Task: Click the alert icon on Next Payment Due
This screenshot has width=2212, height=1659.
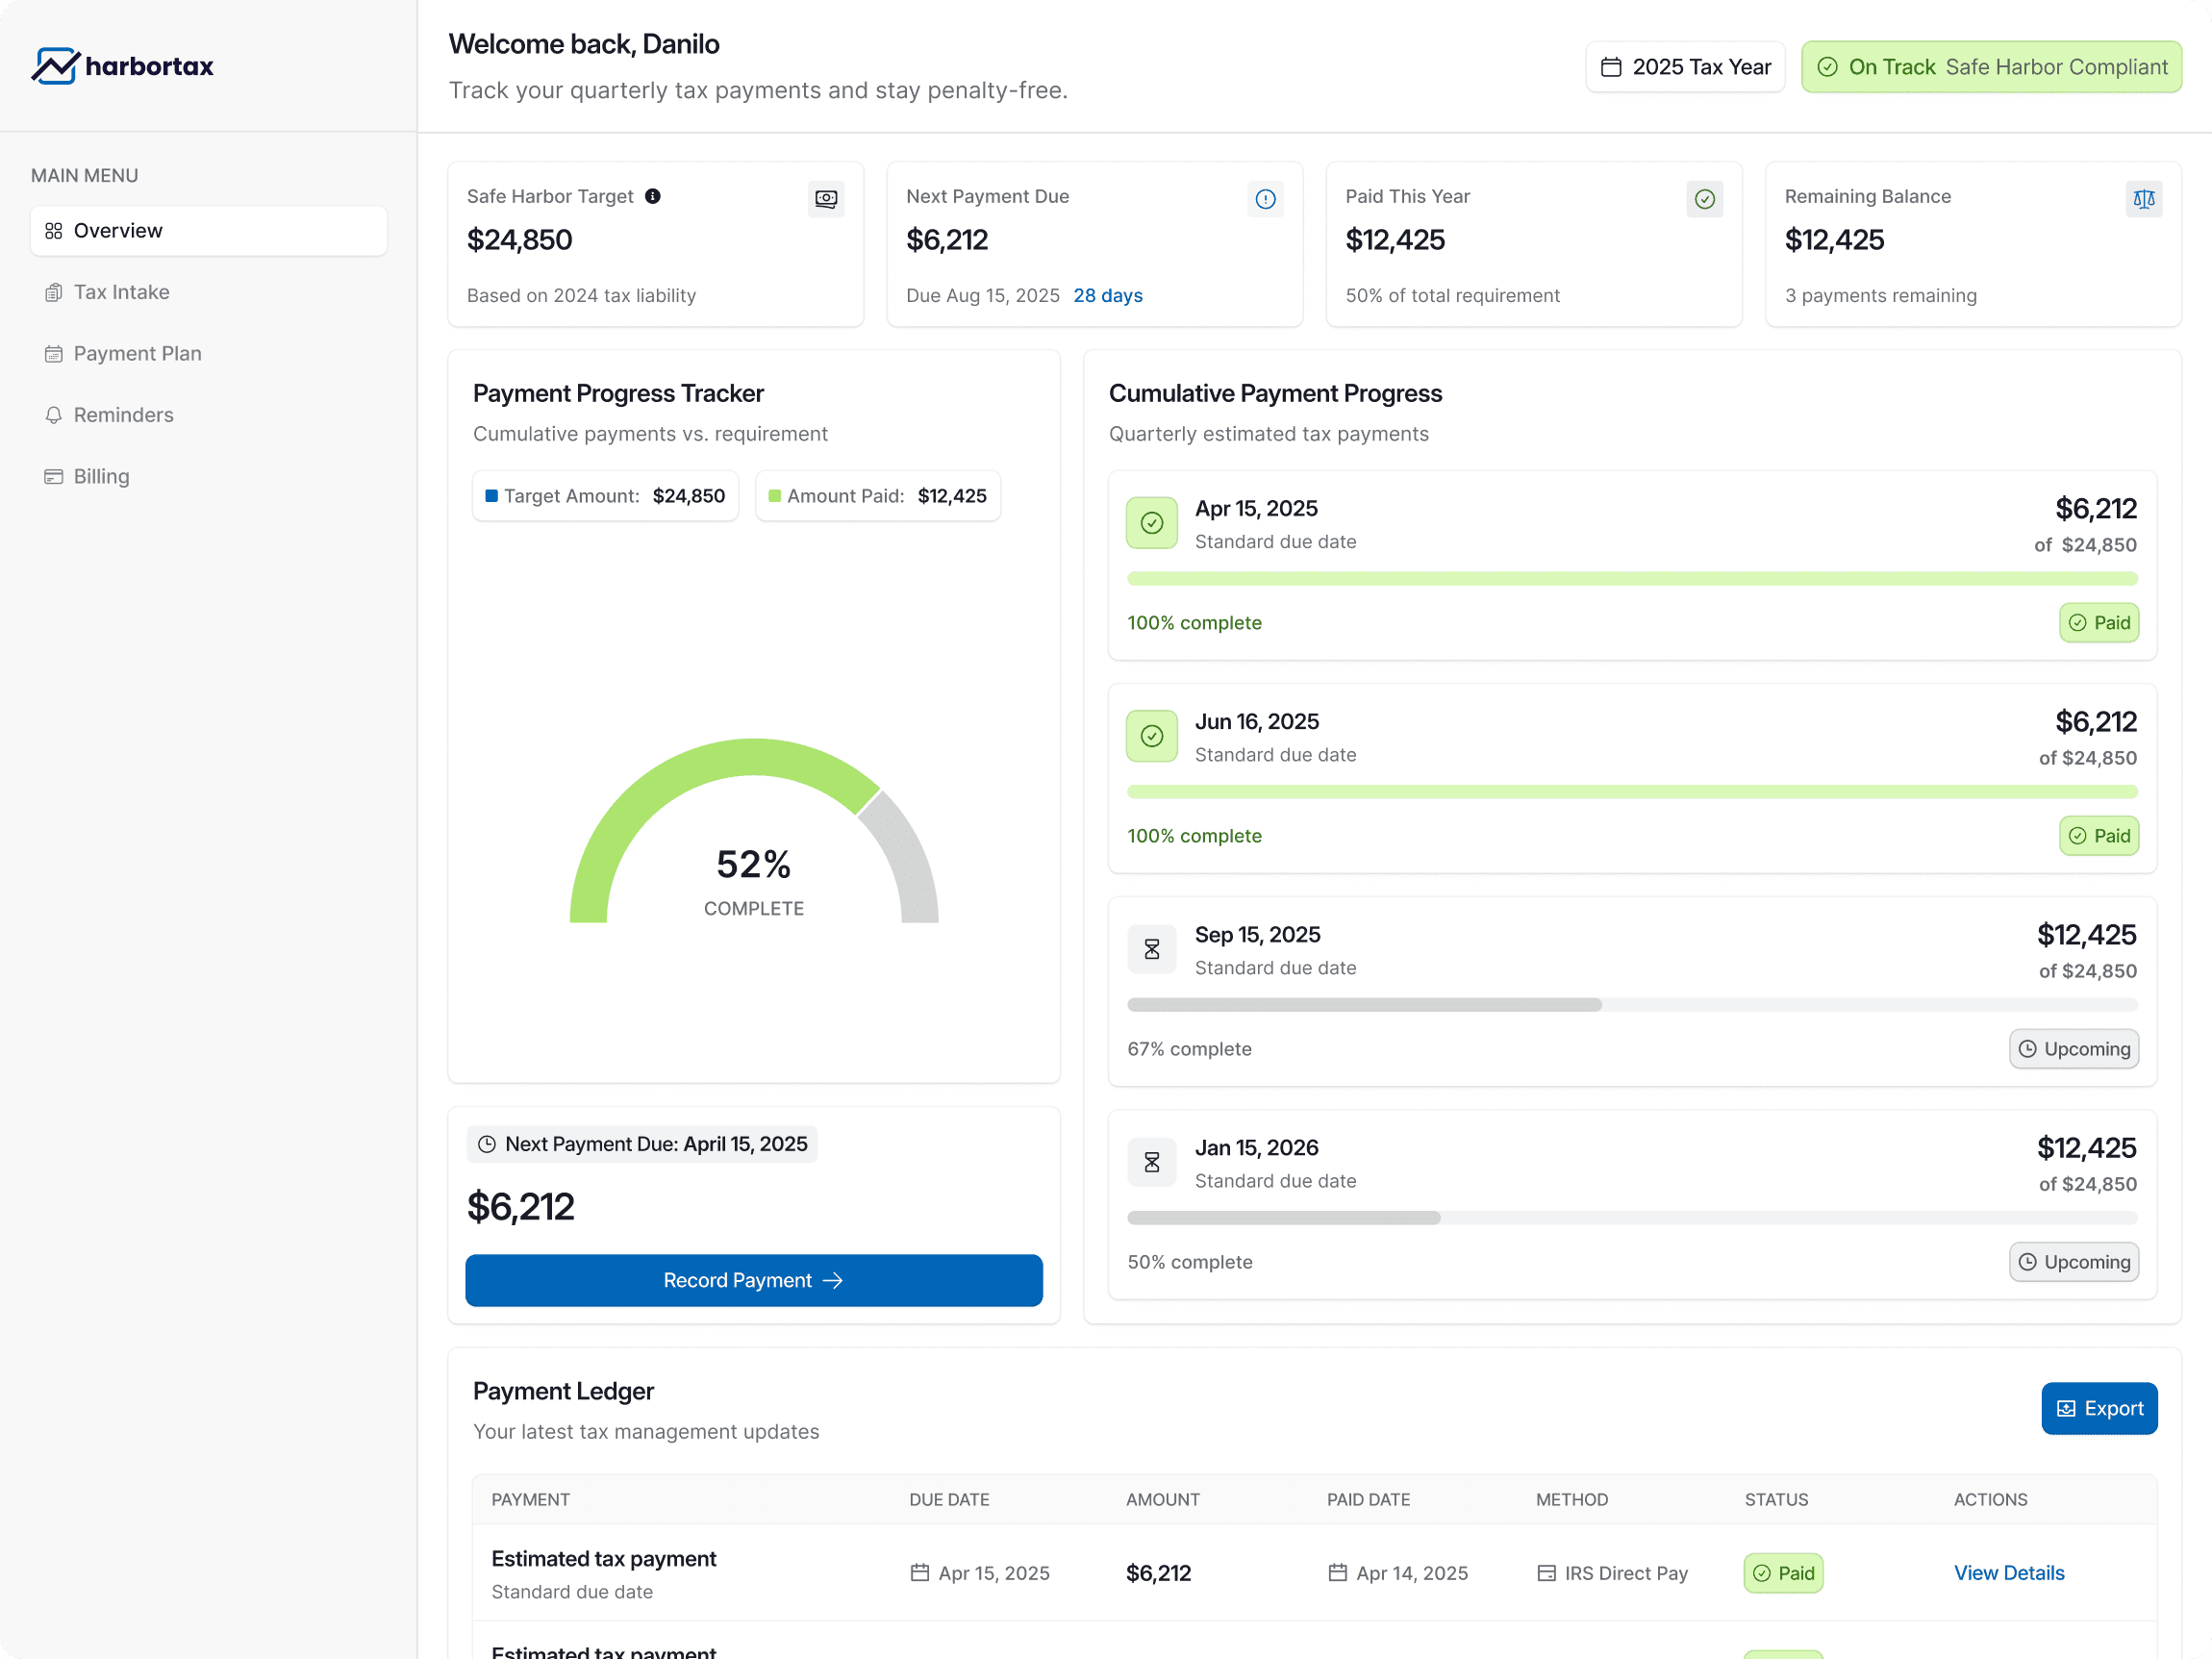Action: click(1265, 198)
